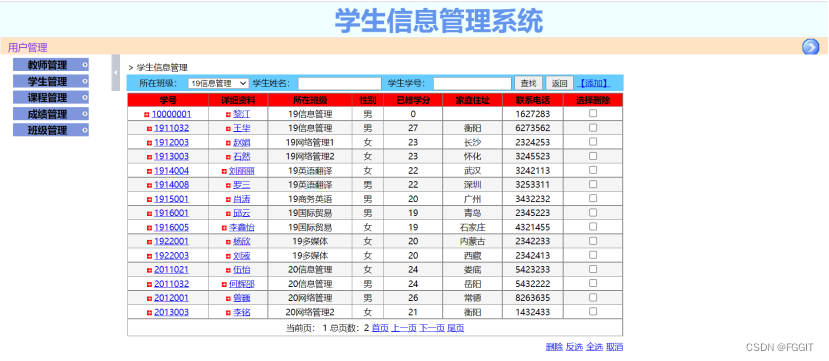Image resolution: width=829 pixels, height=361 pixels.
Task: Tick delete checkbox for student 1916005
Action: point(593,226)
